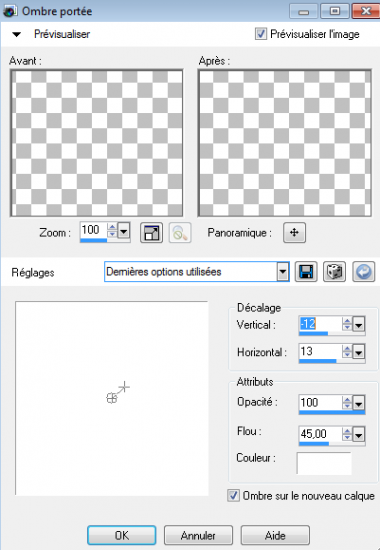Open the Réglages presets dropdown
380x550 pixels.
click(x=282, y=272)
